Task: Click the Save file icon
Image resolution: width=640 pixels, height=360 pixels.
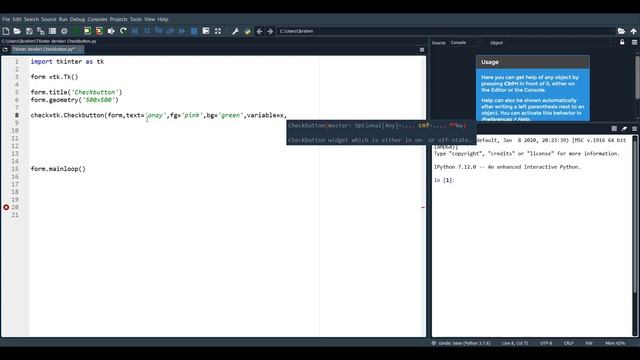Action: pyautogui.click(x=29, y=31)
